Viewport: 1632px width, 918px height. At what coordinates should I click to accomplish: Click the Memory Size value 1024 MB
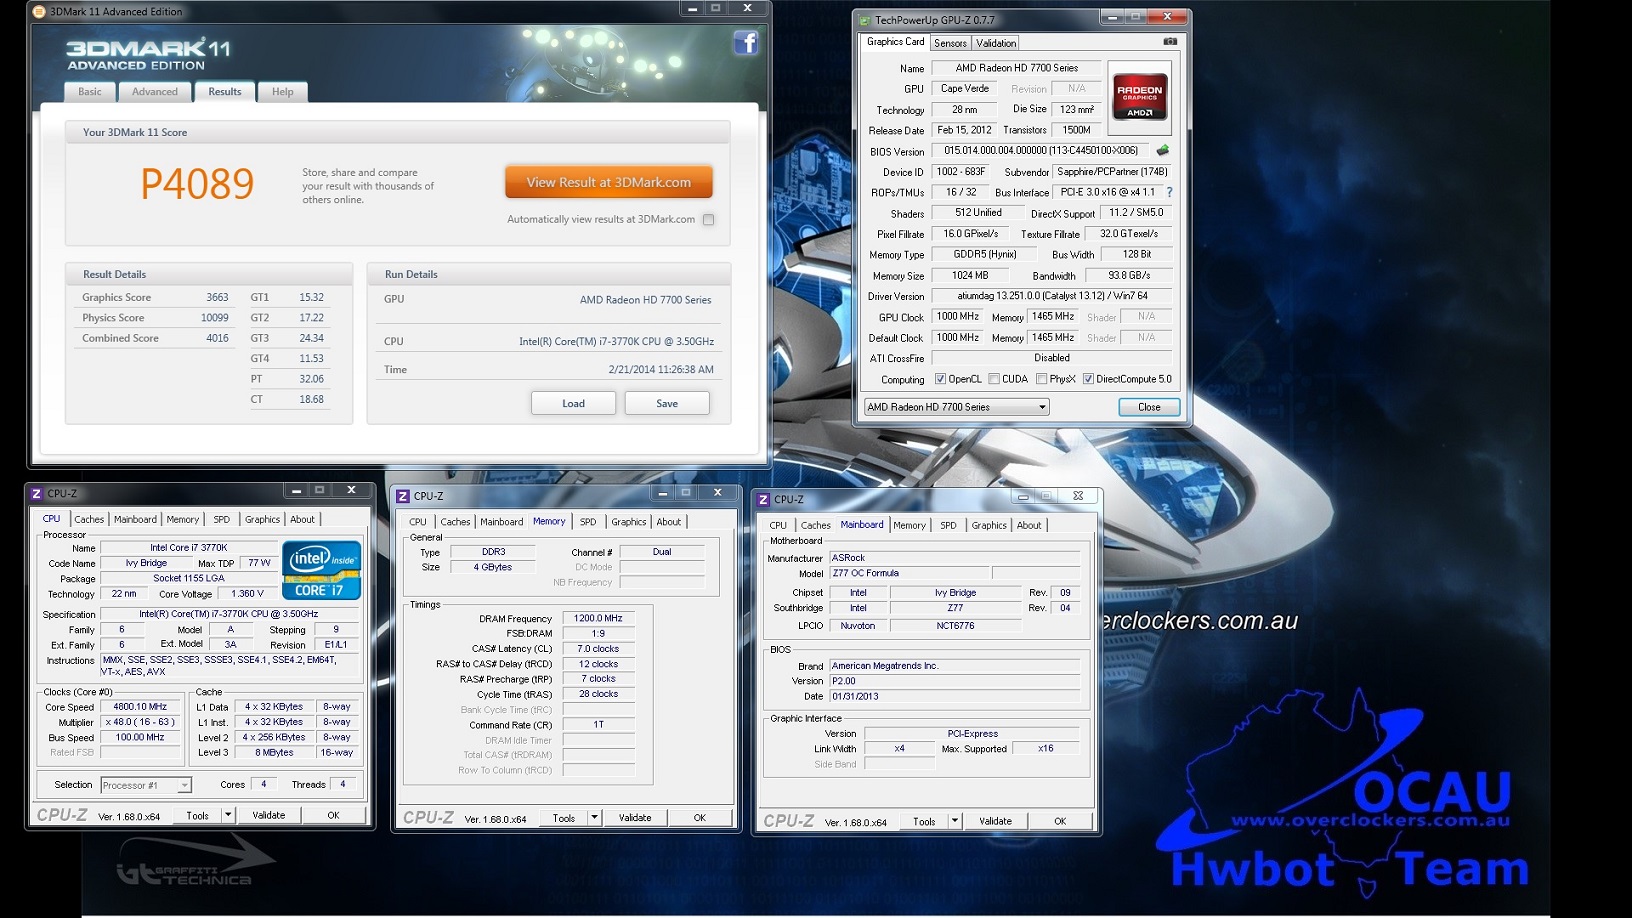pos(969,275)
